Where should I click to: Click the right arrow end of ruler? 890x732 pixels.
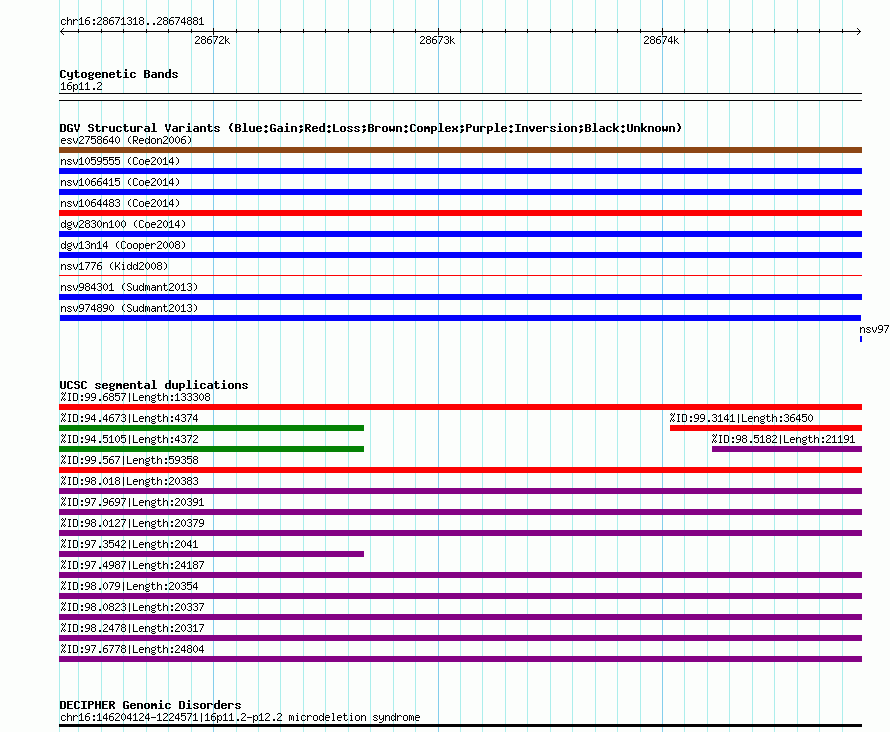point(859,32)
